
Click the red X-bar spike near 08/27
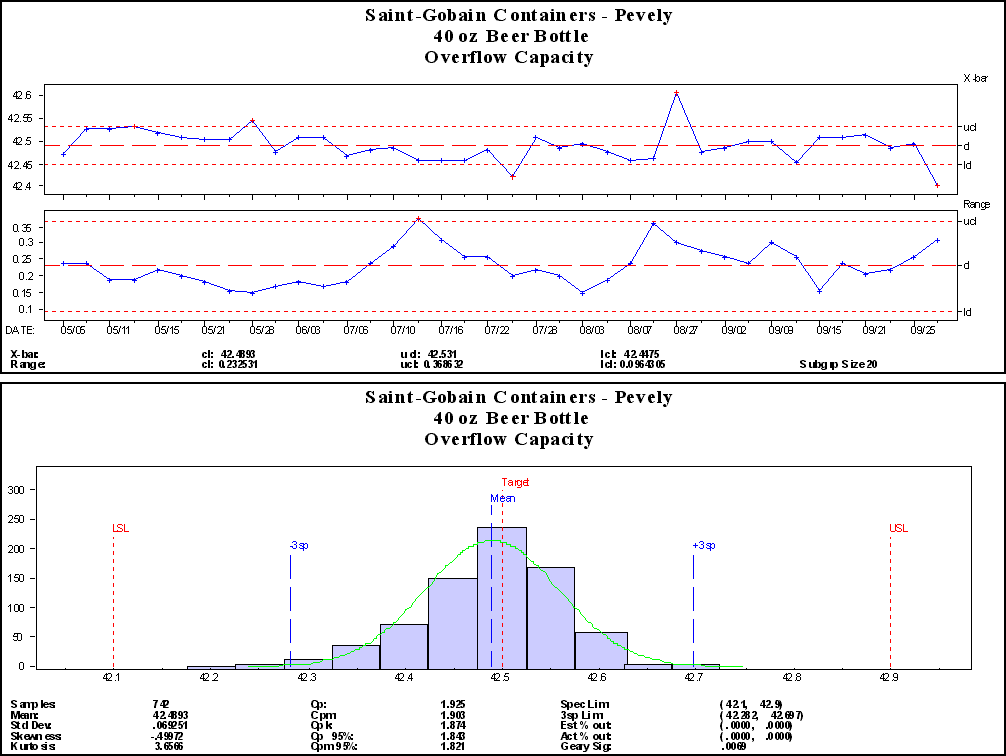(677, 93)
